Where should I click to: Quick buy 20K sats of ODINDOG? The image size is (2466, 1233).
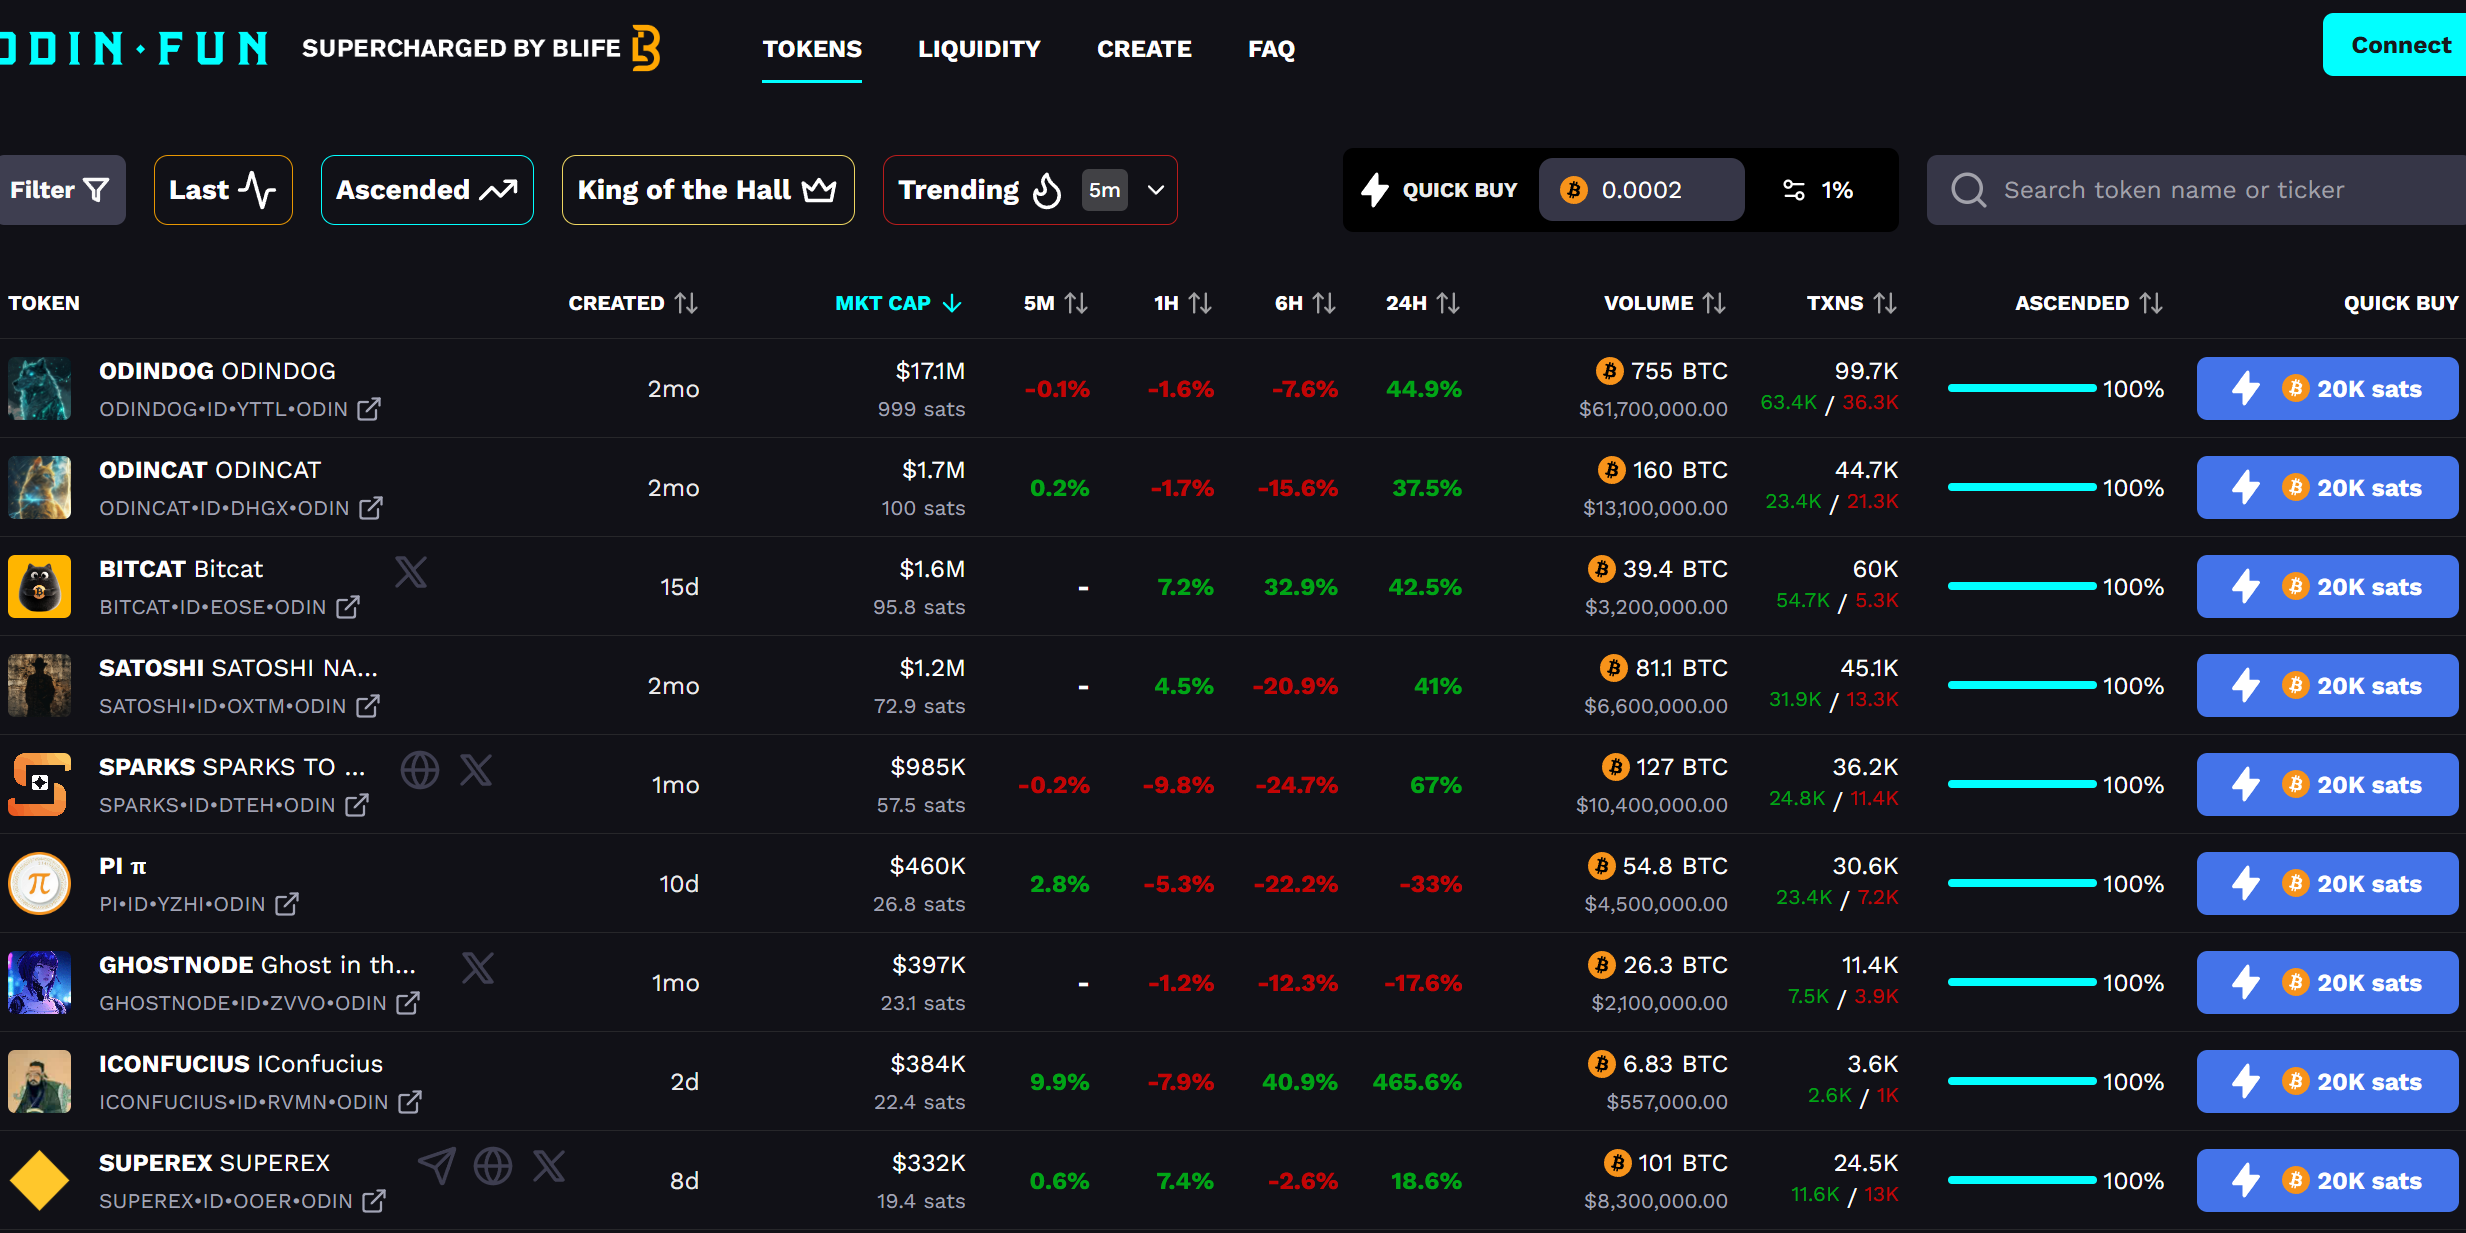(2327, 388)
